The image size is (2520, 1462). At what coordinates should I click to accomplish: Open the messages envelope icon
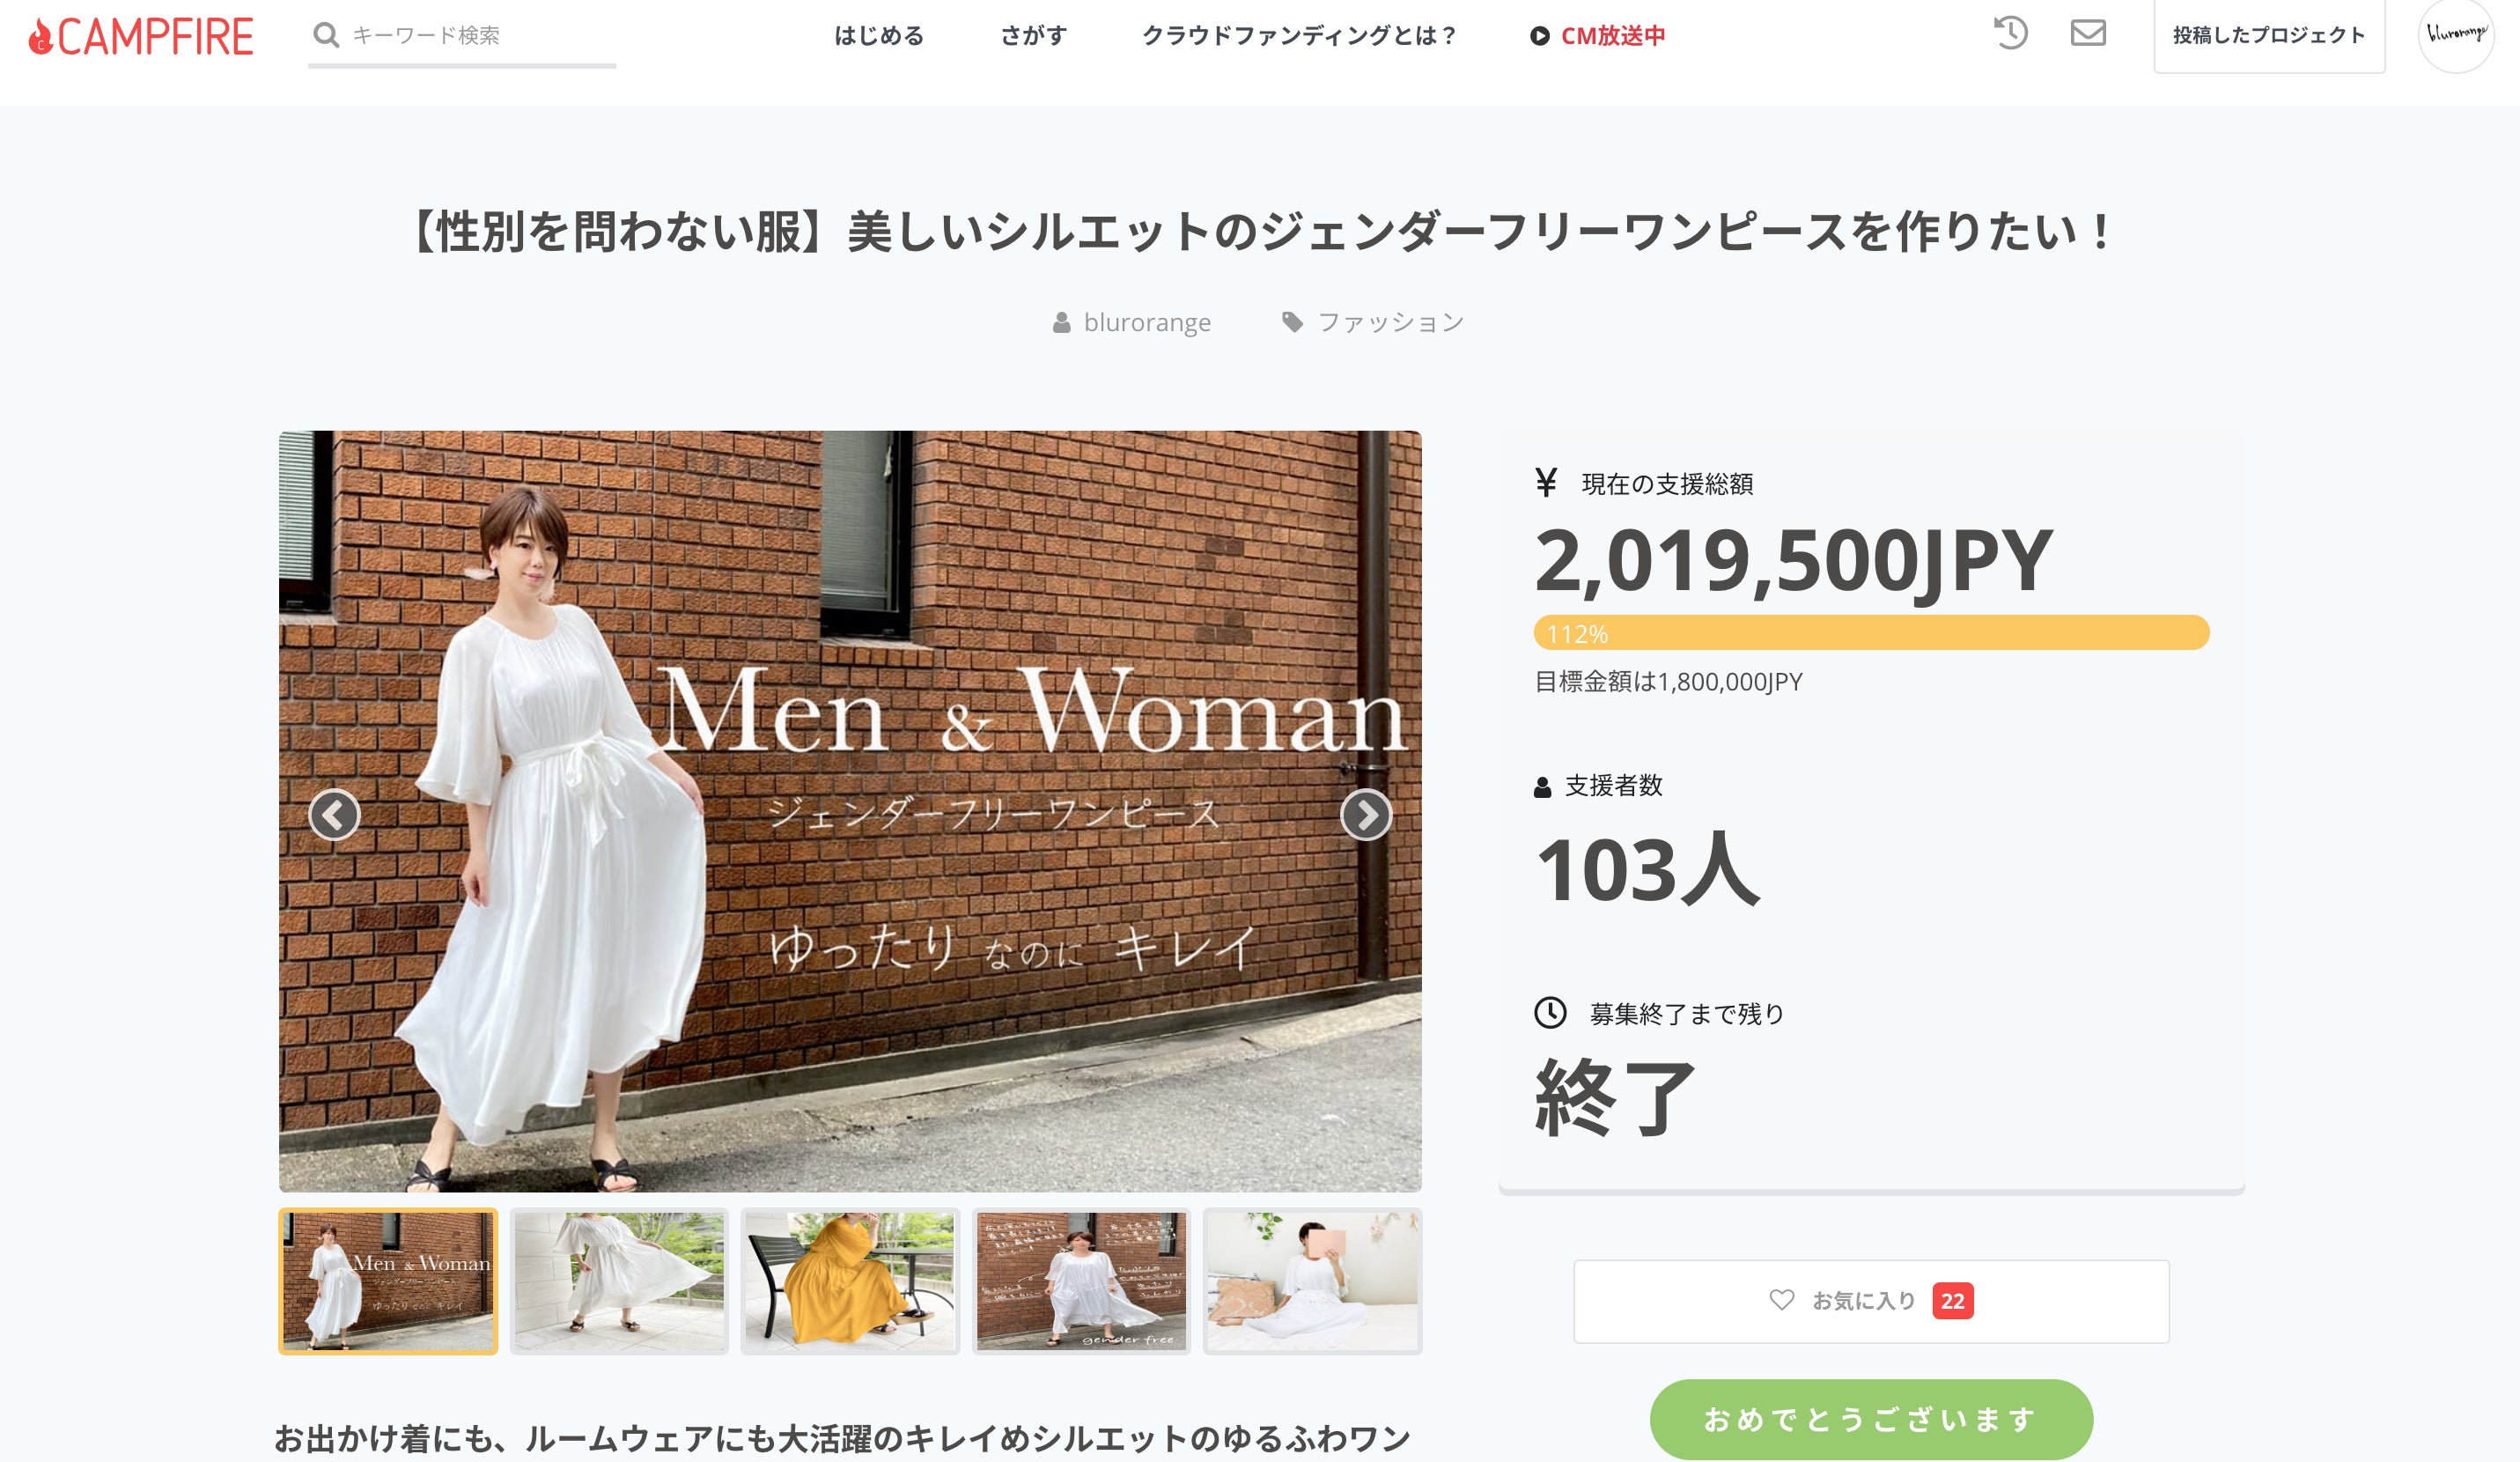(2087, 33)
